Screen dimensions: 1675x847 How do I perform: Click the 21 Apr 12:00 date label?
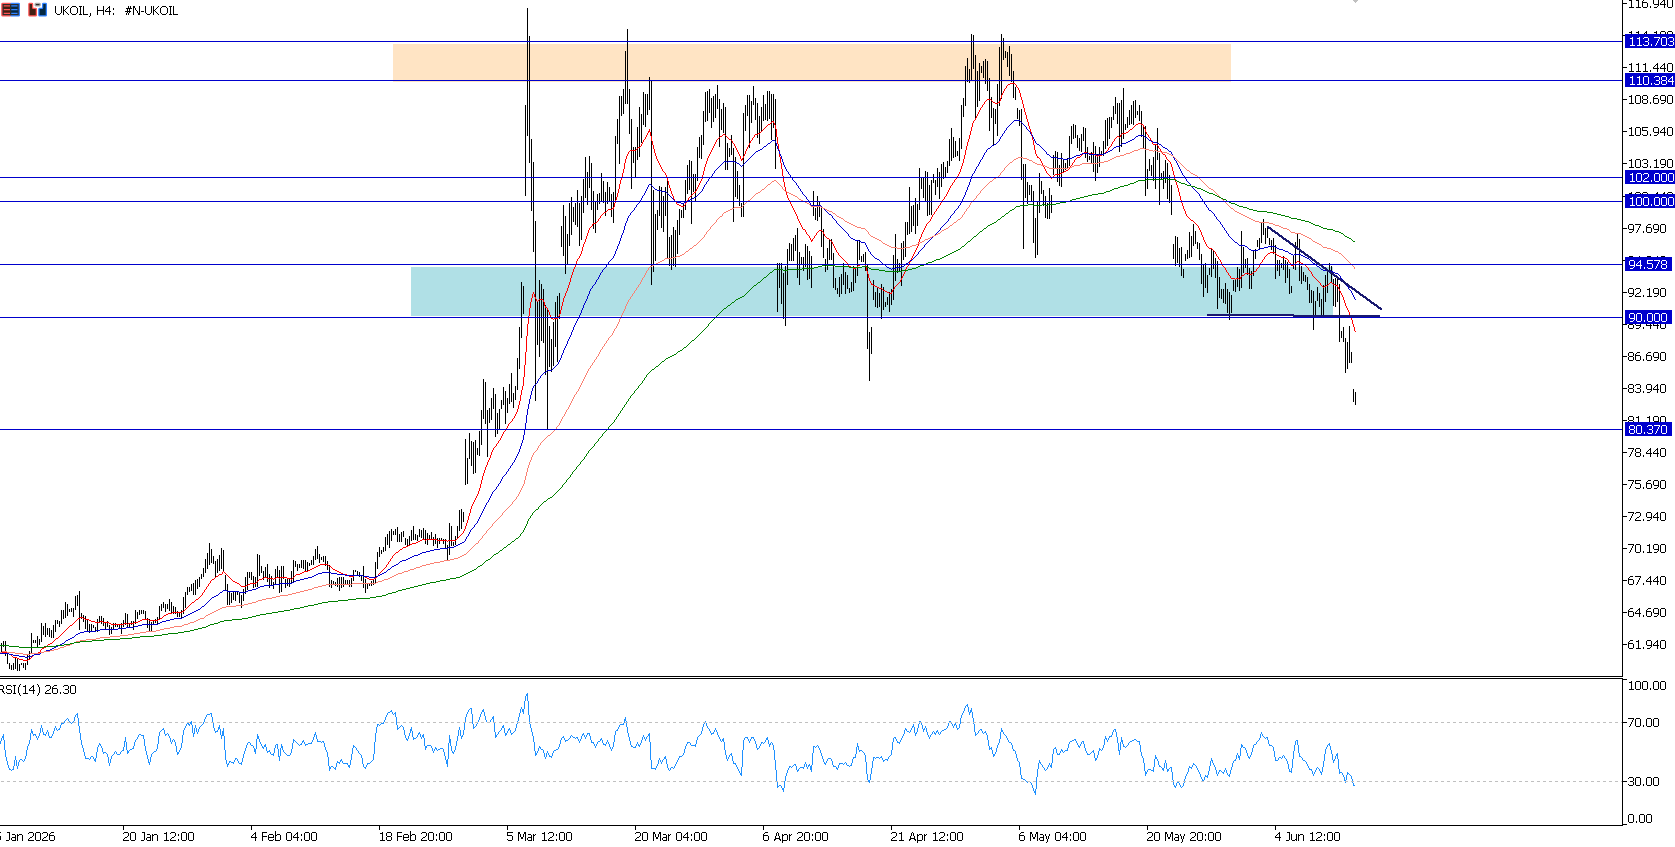927,836
